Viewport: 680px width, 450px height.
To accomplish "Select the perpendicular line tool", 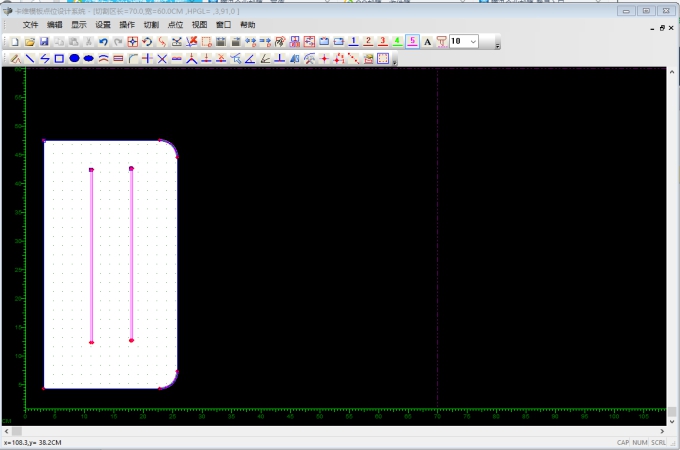I will 280,59.
